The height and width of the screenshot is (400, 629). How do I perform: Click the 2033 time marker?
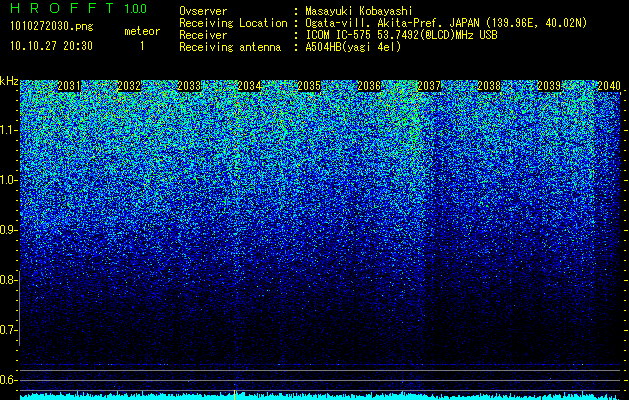pos(189,86)
